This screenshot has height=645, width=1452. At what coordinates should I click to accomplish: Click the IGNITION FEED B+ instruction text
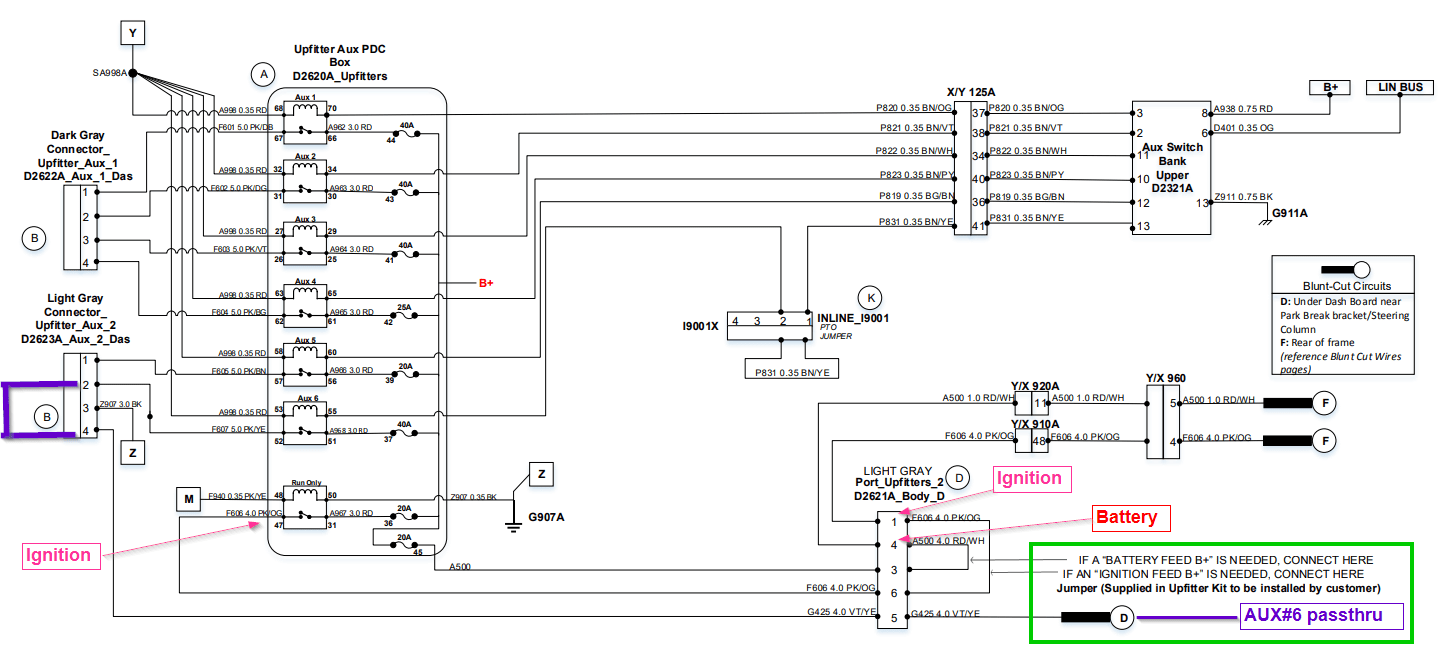click(1212, 574)
